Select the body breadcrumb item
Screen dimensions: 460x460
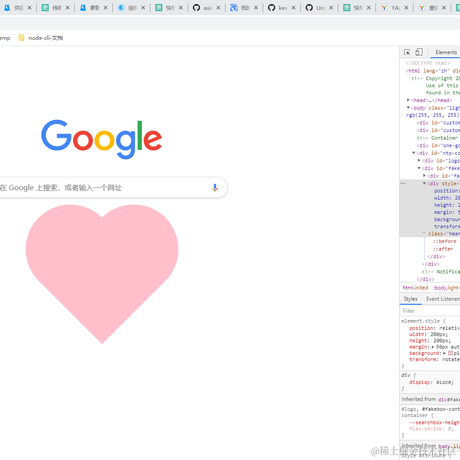point(447,288)
